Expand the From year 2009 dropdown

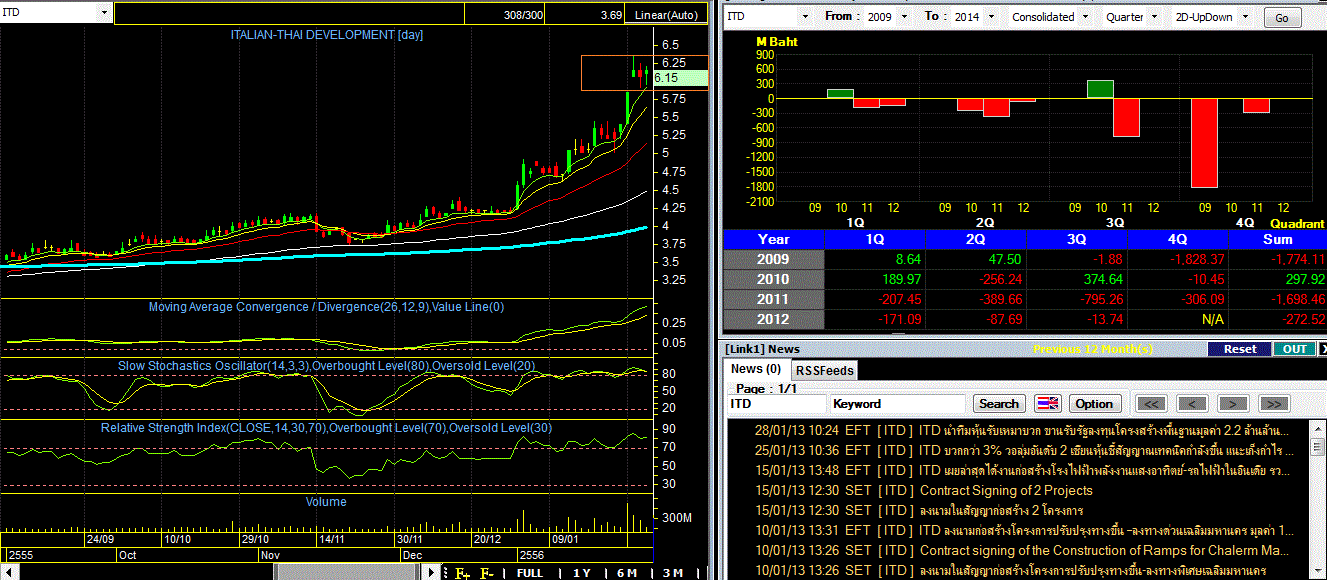(x=904, y=17)
